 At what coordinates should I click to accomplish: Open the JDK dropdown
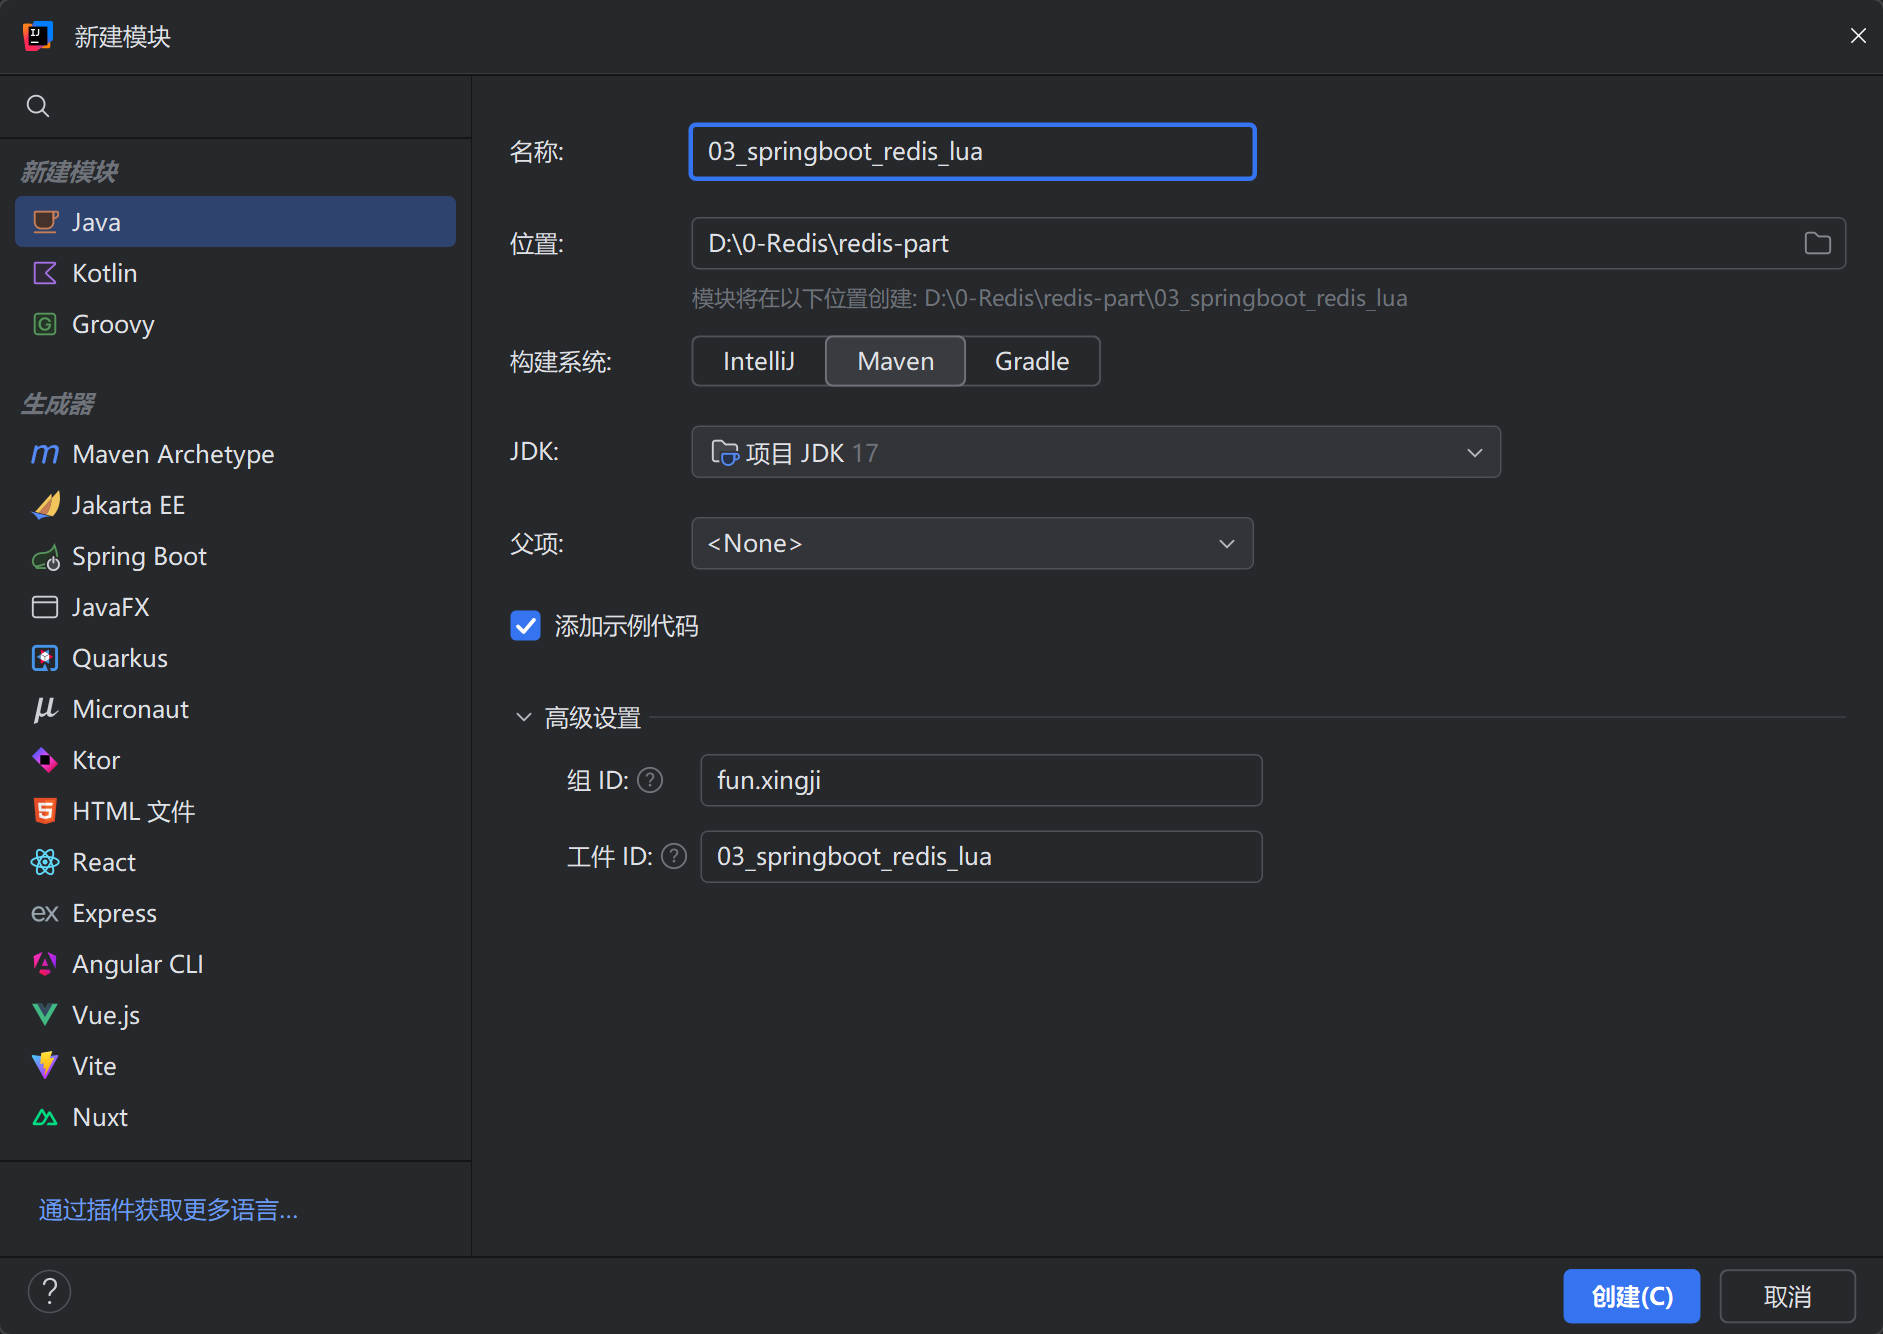(1096, 452)
